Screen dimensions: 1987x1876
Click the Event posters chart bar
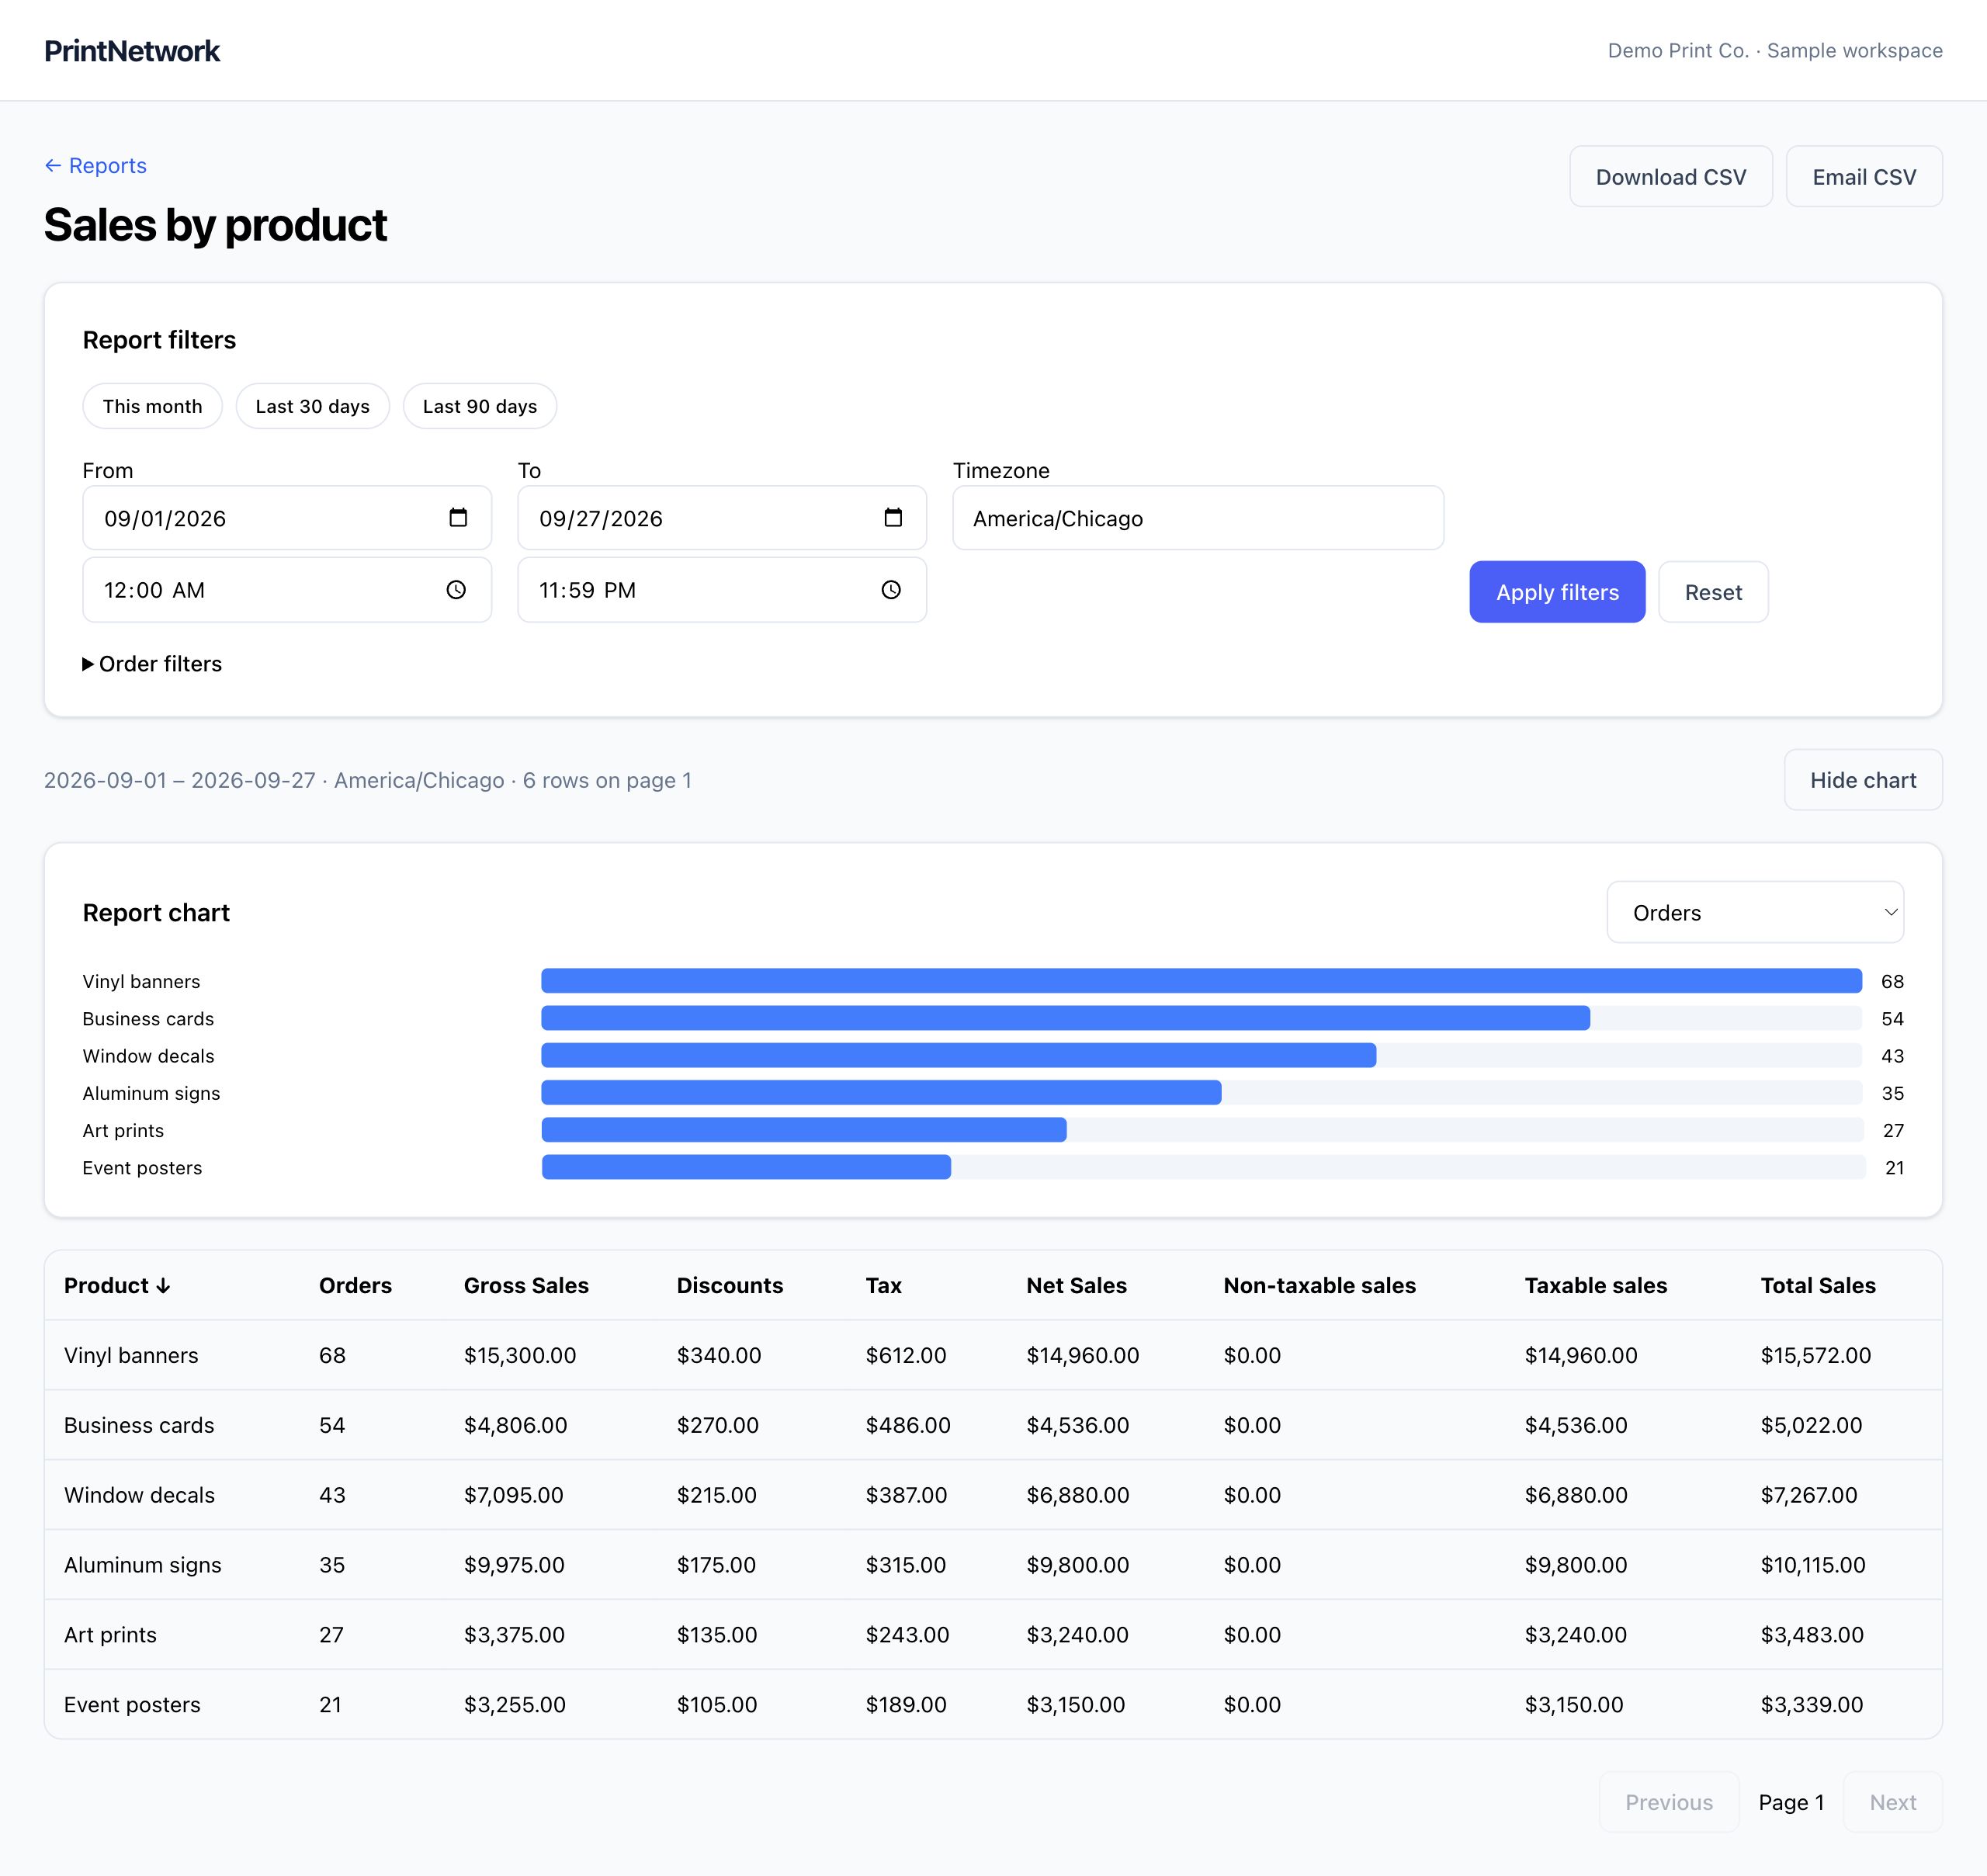point(746,1167)
